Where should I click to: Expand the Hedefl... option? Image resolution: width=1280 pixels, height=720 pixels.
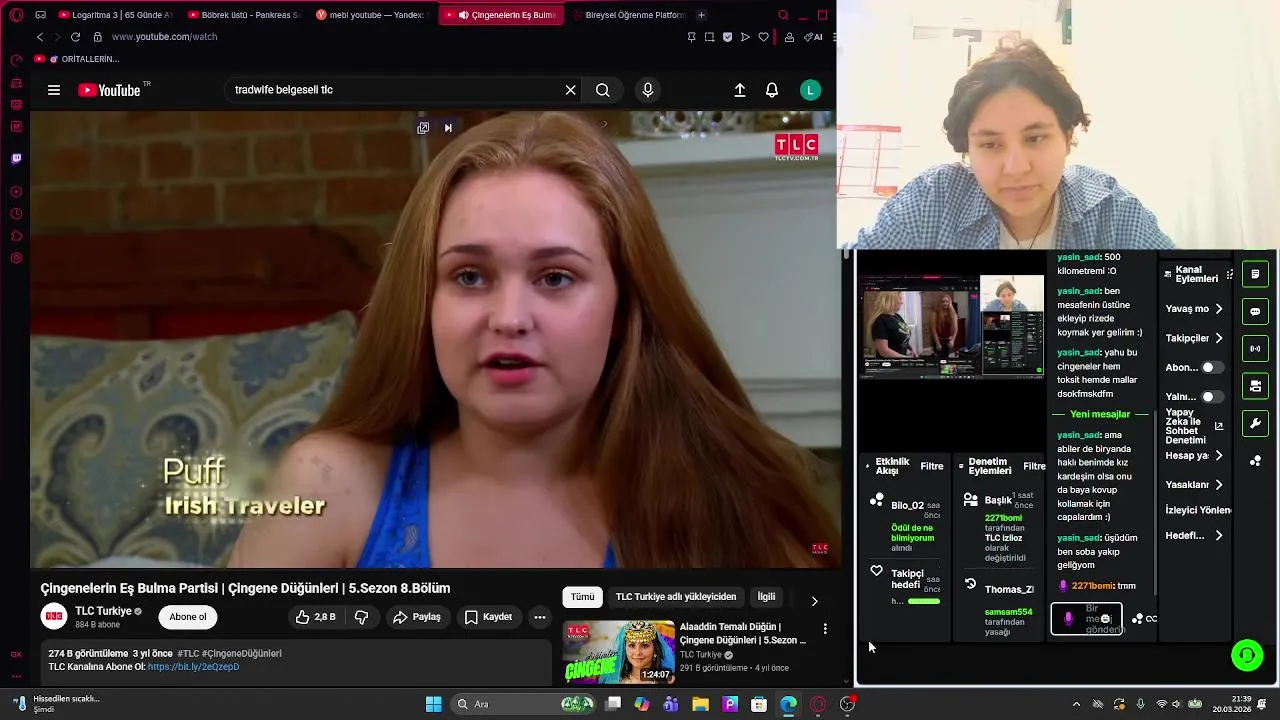coord(1195,535)
